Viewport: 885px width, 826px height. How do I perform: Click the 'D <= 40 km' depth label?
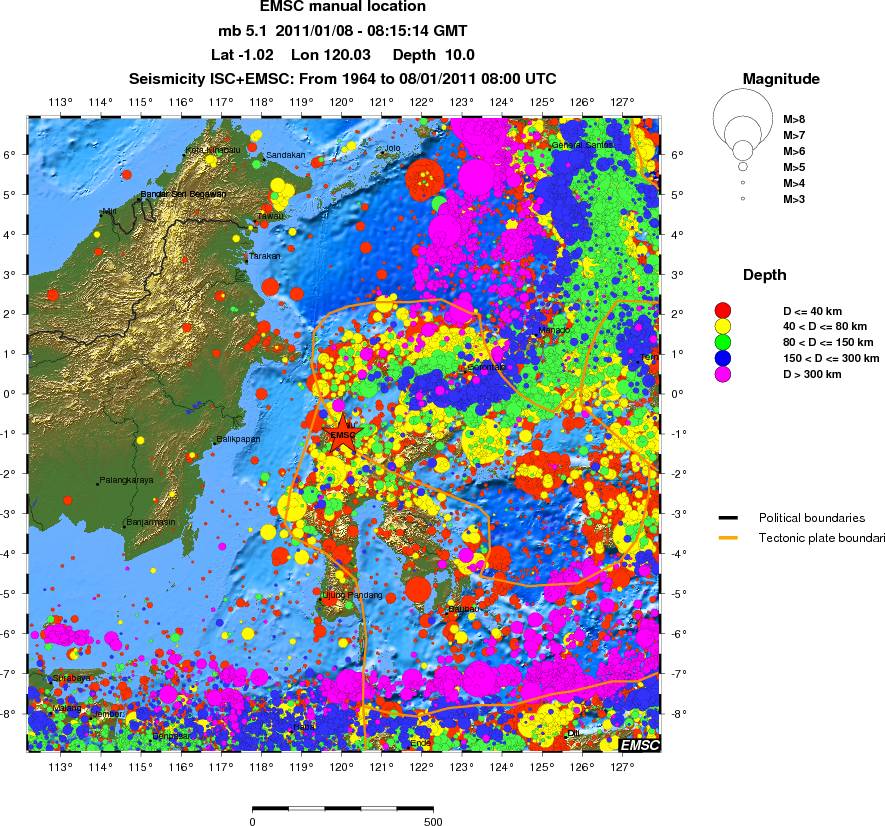tap(812, 311)
